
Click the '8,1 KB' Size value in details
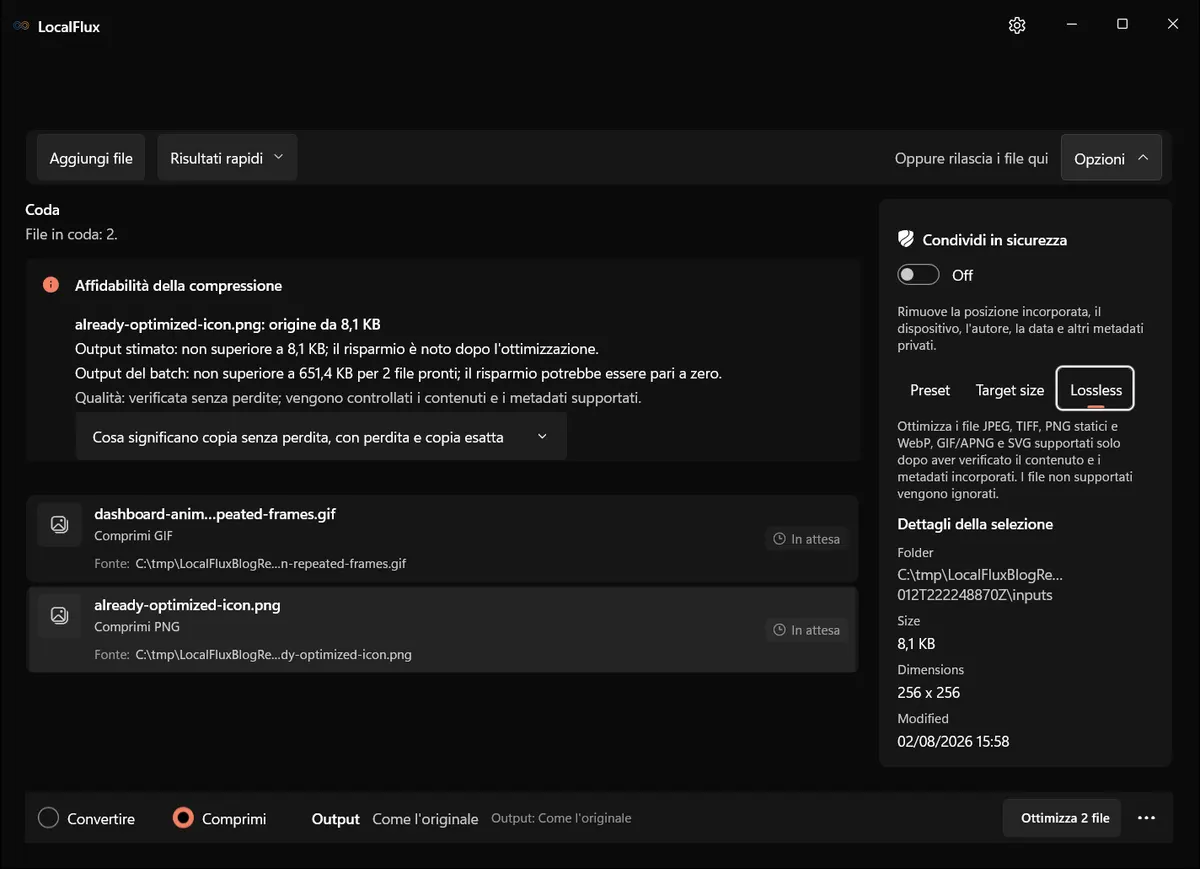tap(916, 643)
